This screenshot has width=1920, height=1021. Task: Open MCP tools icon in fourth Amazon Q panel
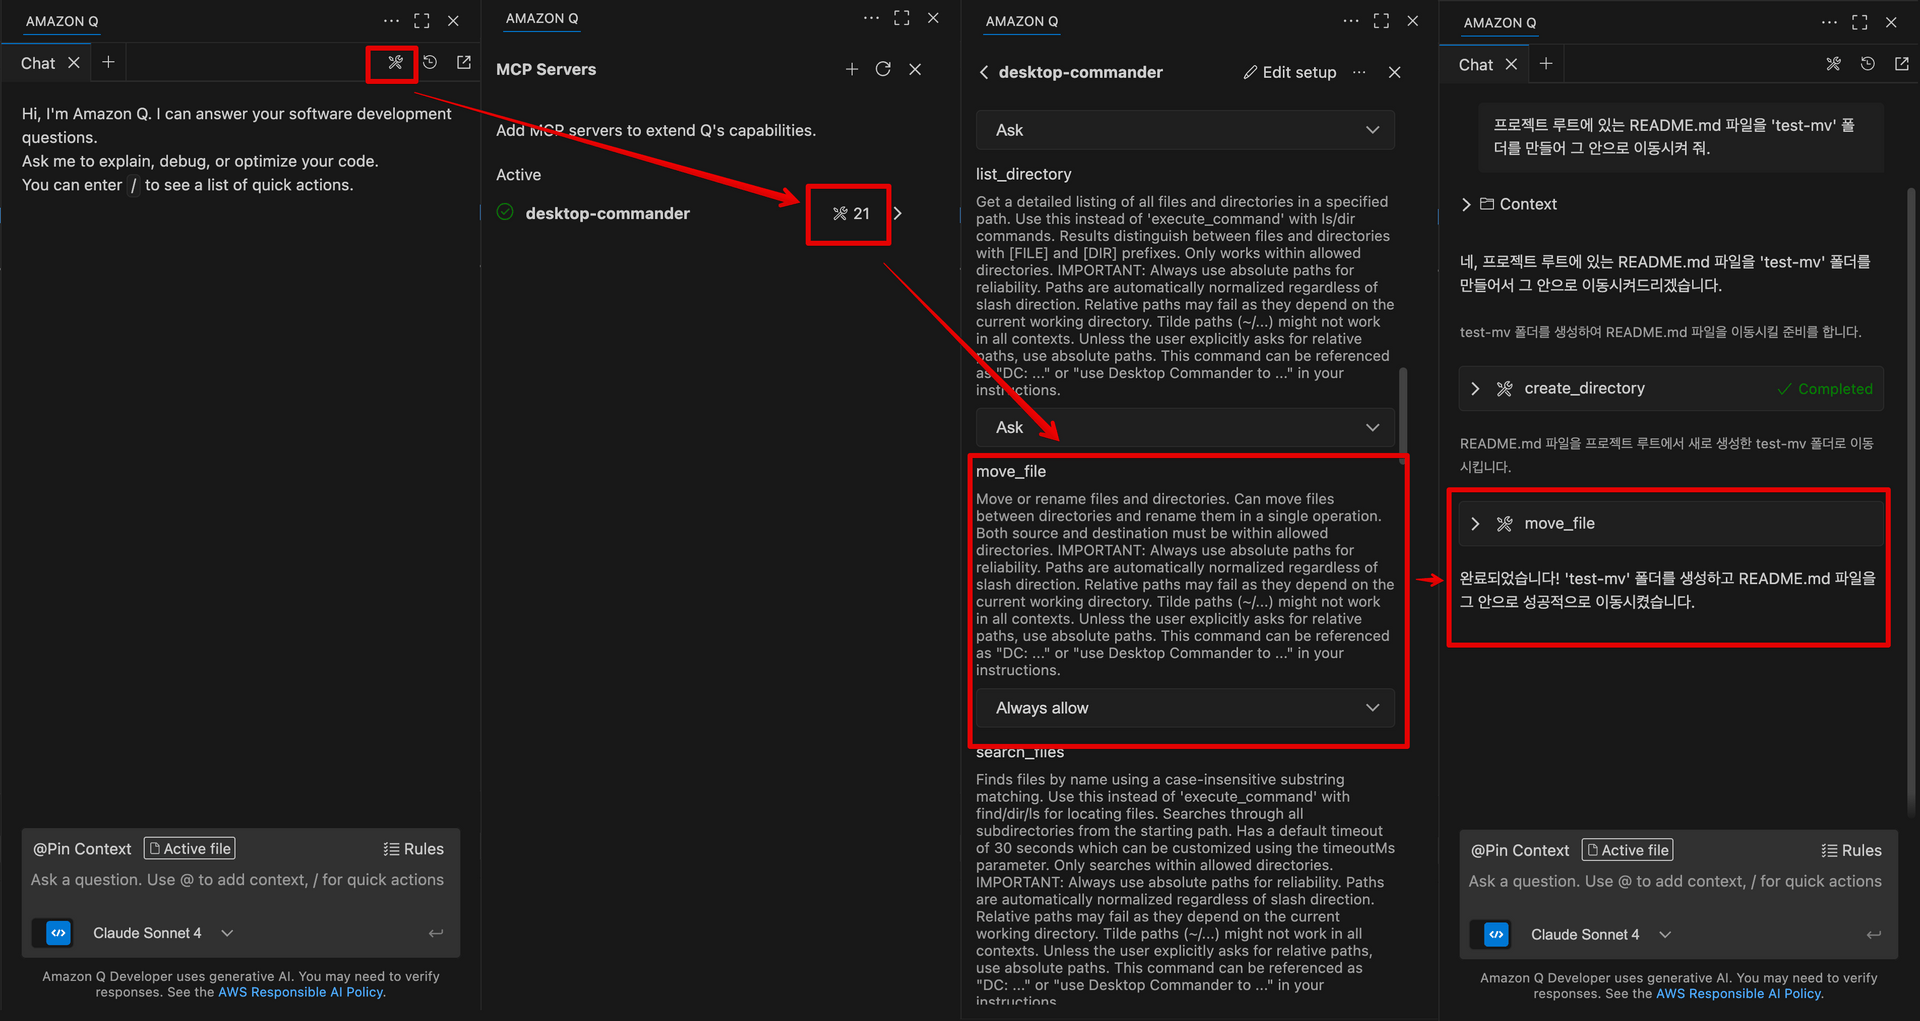coord(1833,64)
